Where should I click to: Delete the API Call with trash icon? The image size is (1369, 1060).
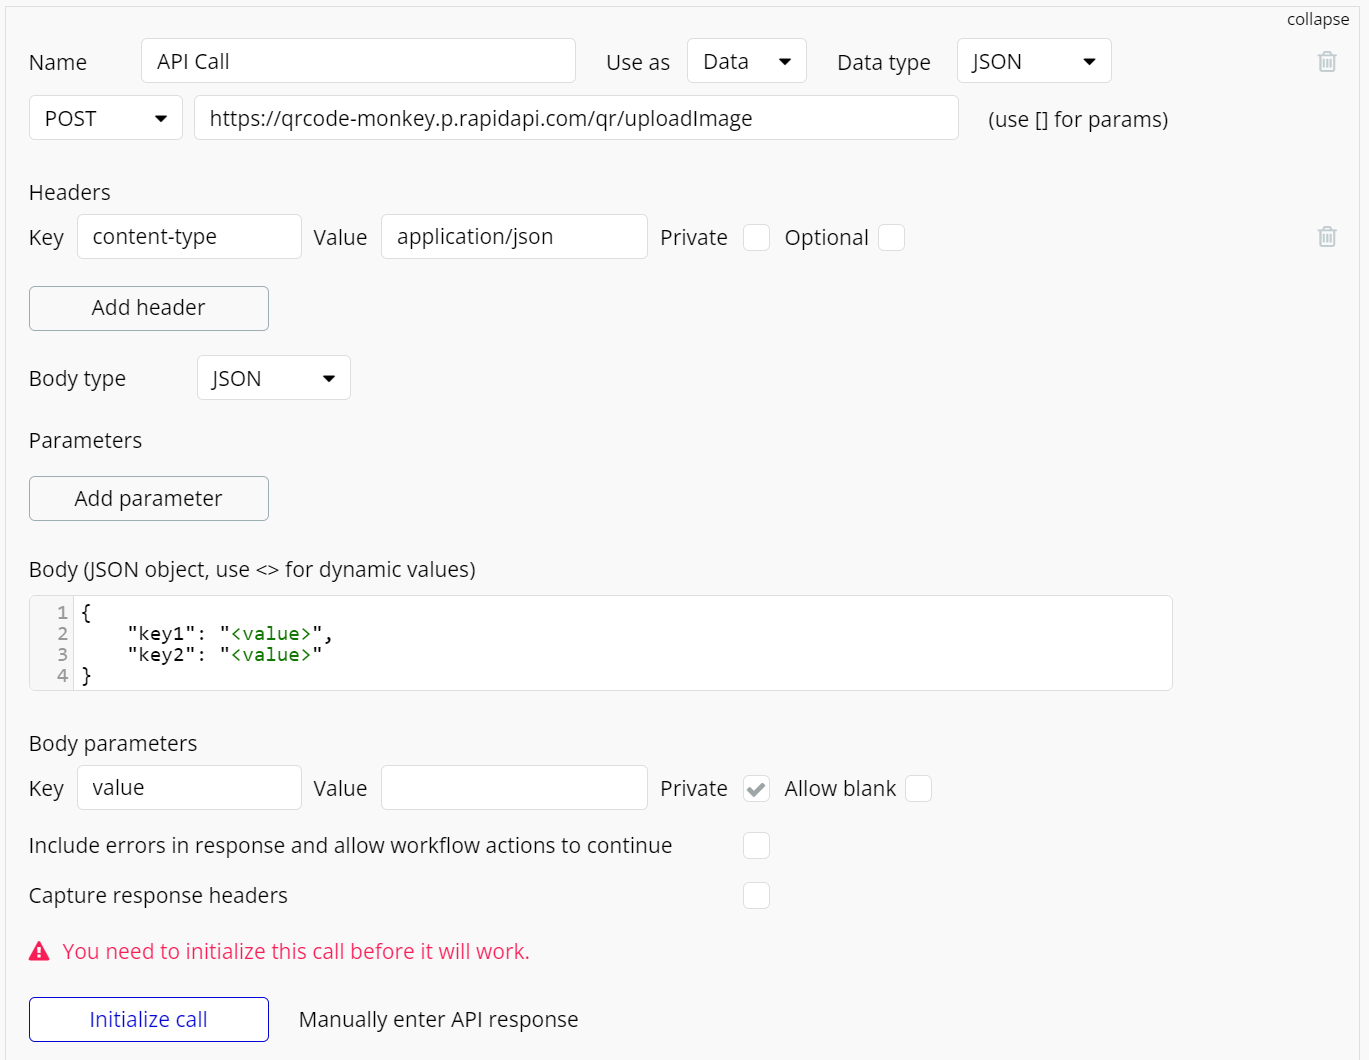[1327, 62]
